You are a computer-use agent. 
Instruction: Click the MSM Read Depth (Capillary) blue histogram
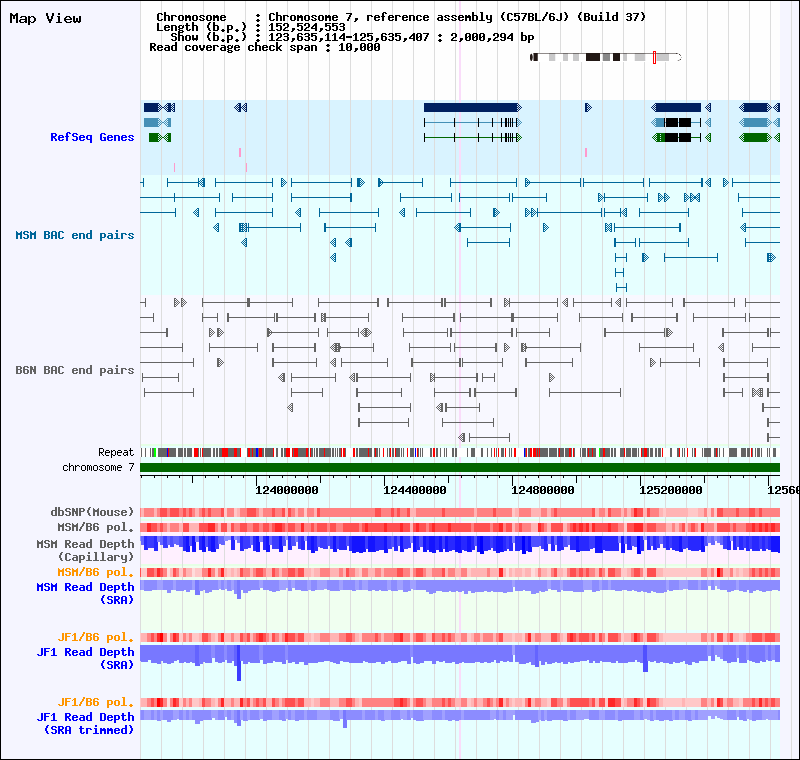pyautogui.click(x=460, y=544)
